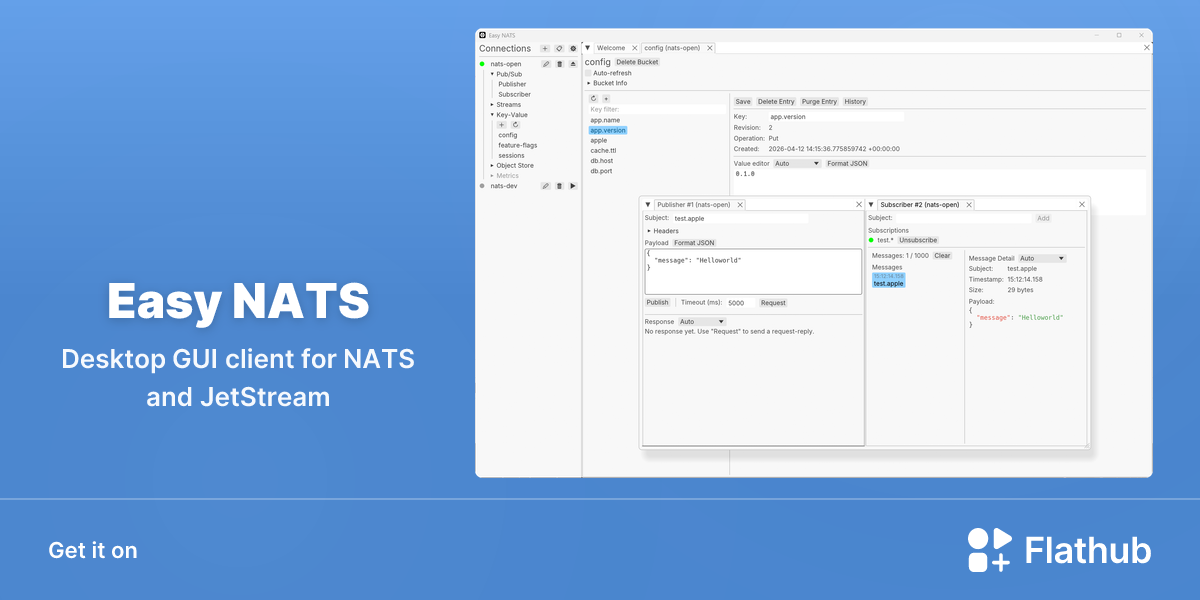Open the Message Detail Auto dropdown
1200x600 pixels.
pos(1042,258)
